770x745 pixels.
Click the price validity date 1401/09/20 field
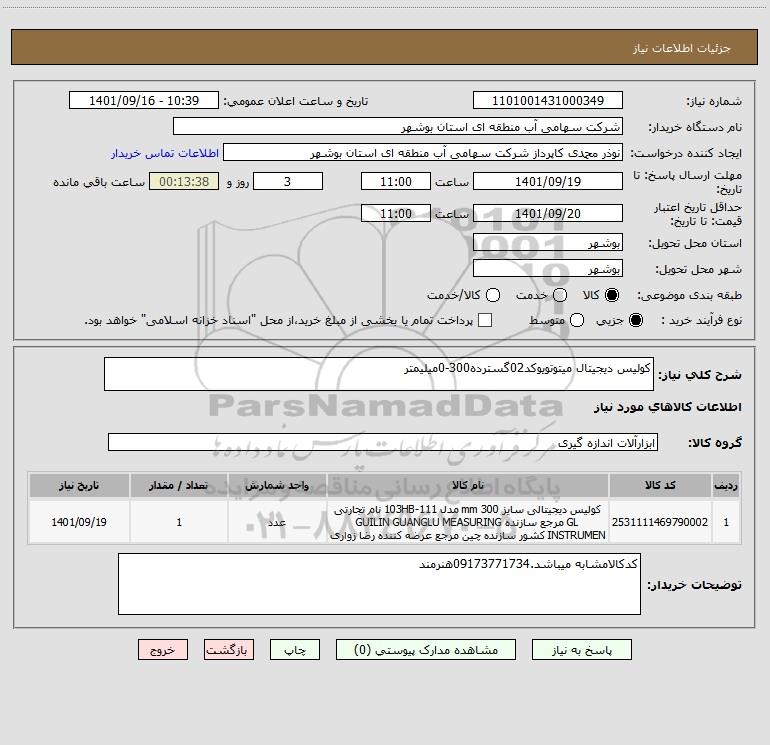coord(548,213)
